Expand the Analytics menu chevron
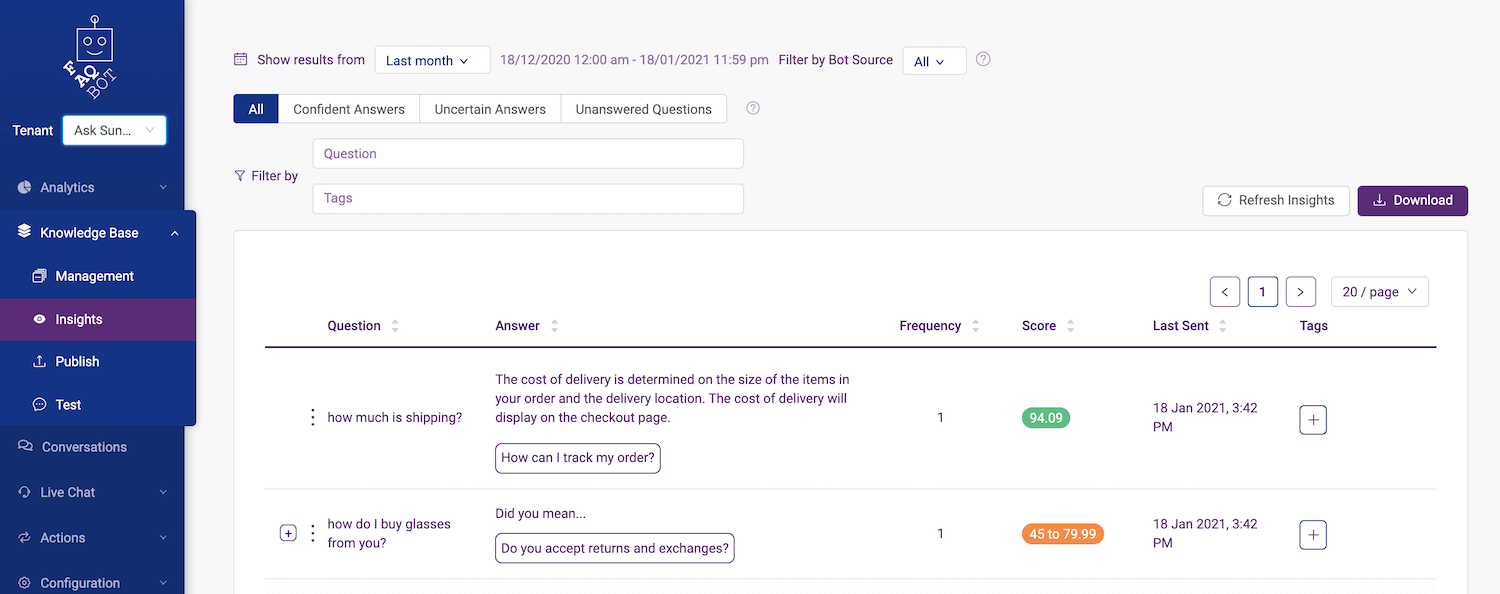This screenshot has height=594, width=1500. pos(164,188)
